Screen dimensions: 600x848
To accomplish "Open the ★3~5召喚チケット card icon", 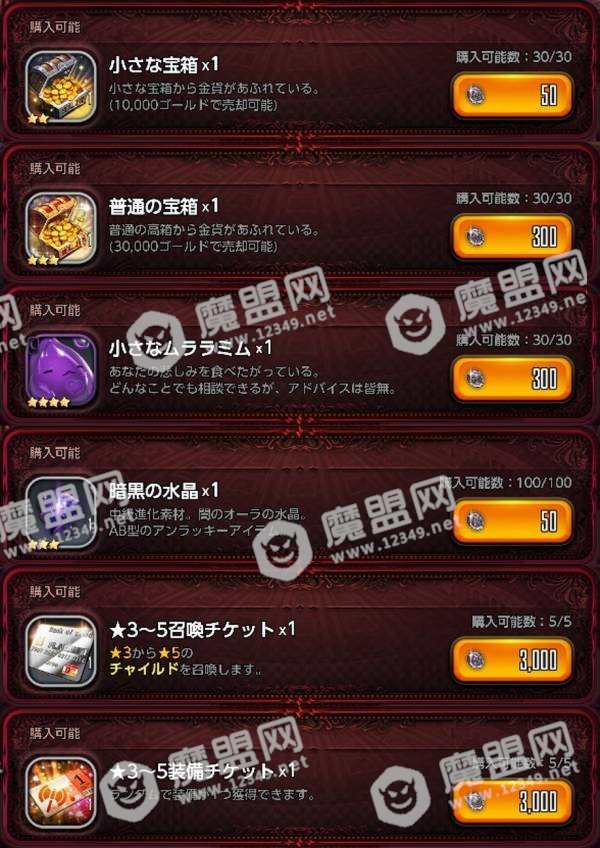I will click(61, 652).
